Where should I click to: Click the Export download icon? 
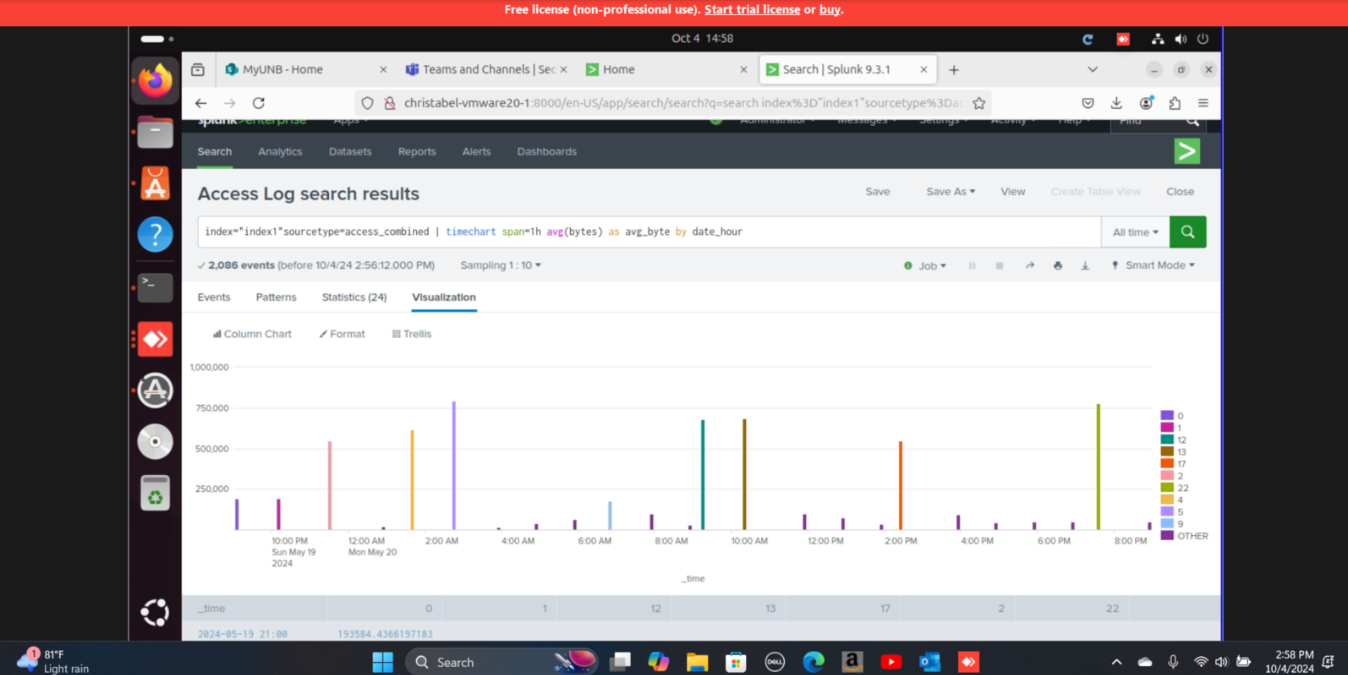pyautogui.click(x=1085, y=266)
